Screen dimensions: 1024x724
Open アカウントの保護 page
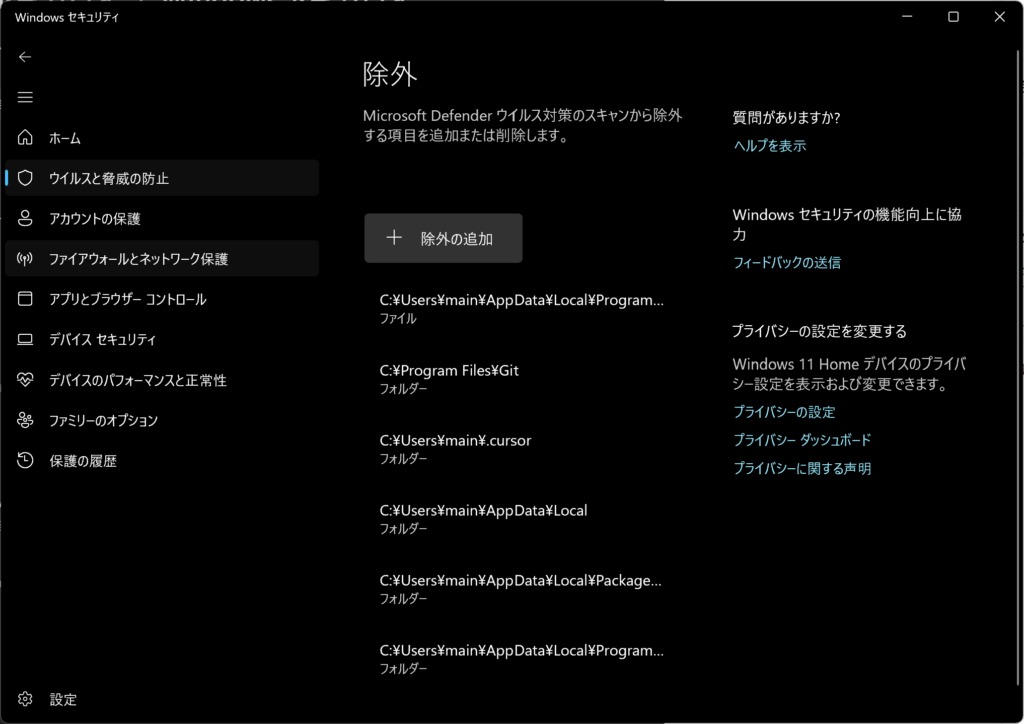(162, 219)
